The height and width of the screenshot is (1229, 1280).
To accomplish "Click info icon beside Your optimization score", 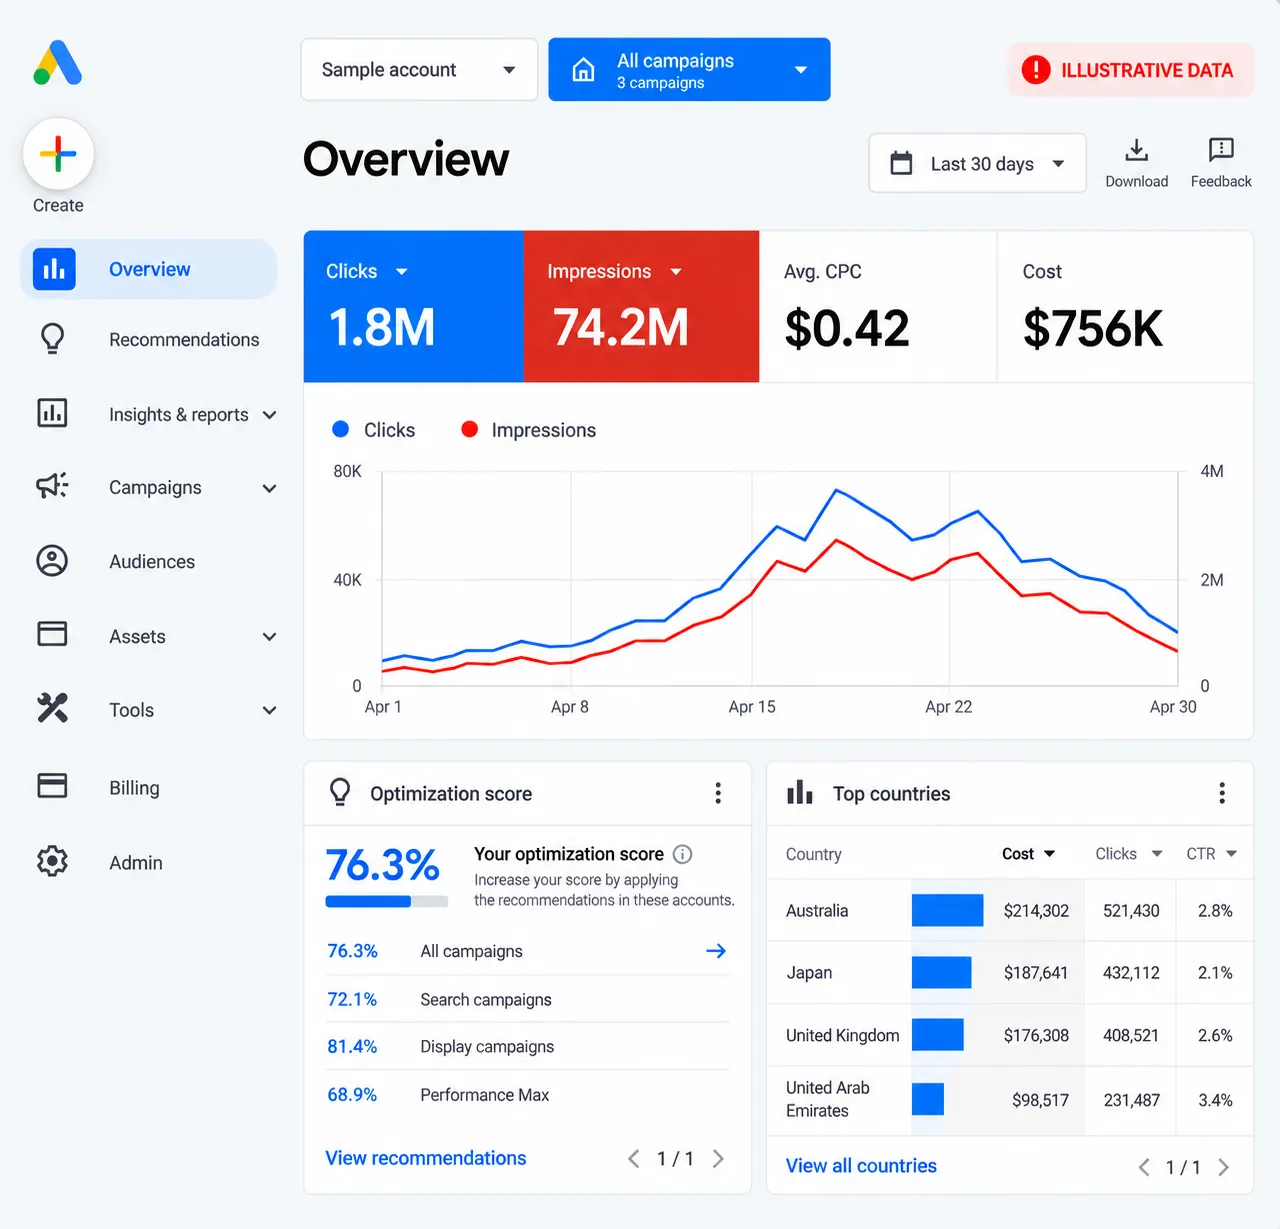I will tap(682, 854).
